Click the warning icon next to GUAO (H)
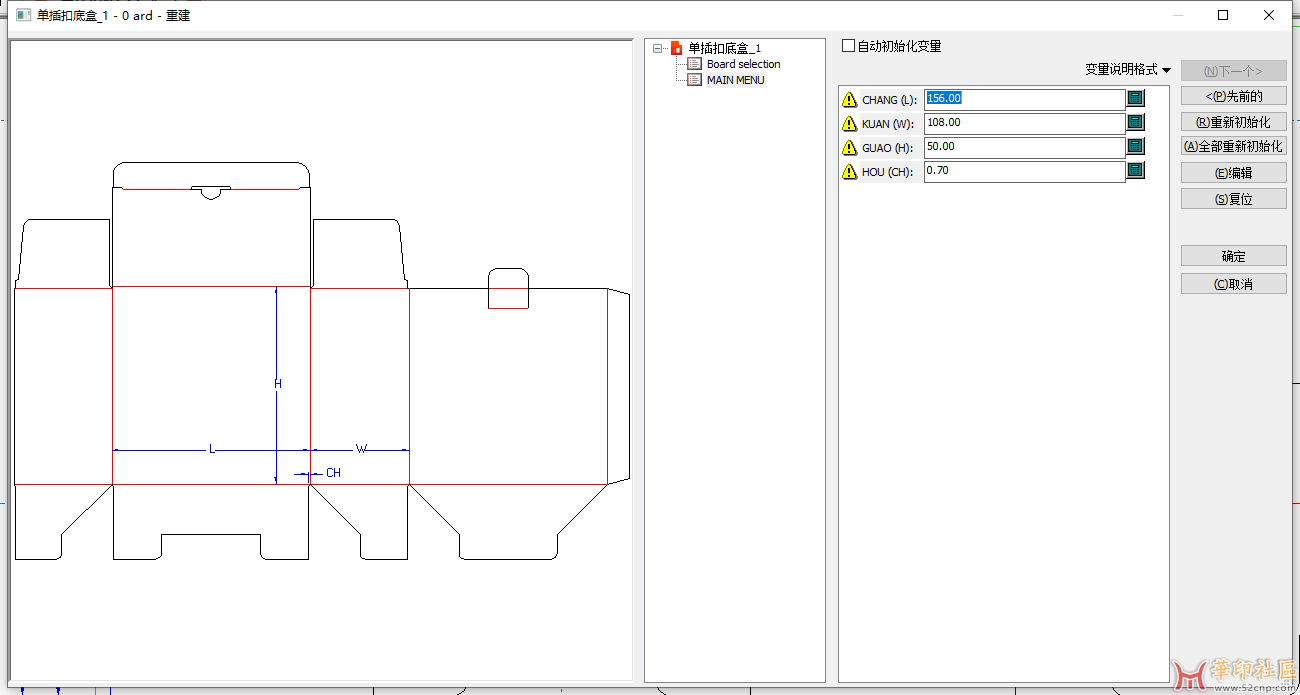This screenshot has height=695, width=1300. point(849,147)
